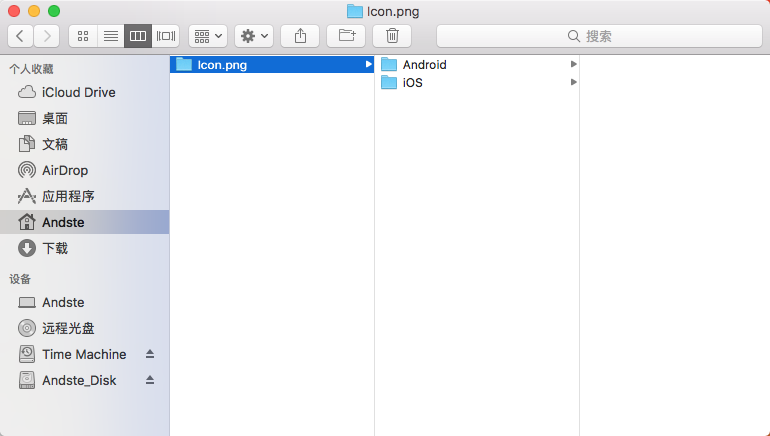
Task: Click the 个人收藏 section header
Action: (31, 69)
